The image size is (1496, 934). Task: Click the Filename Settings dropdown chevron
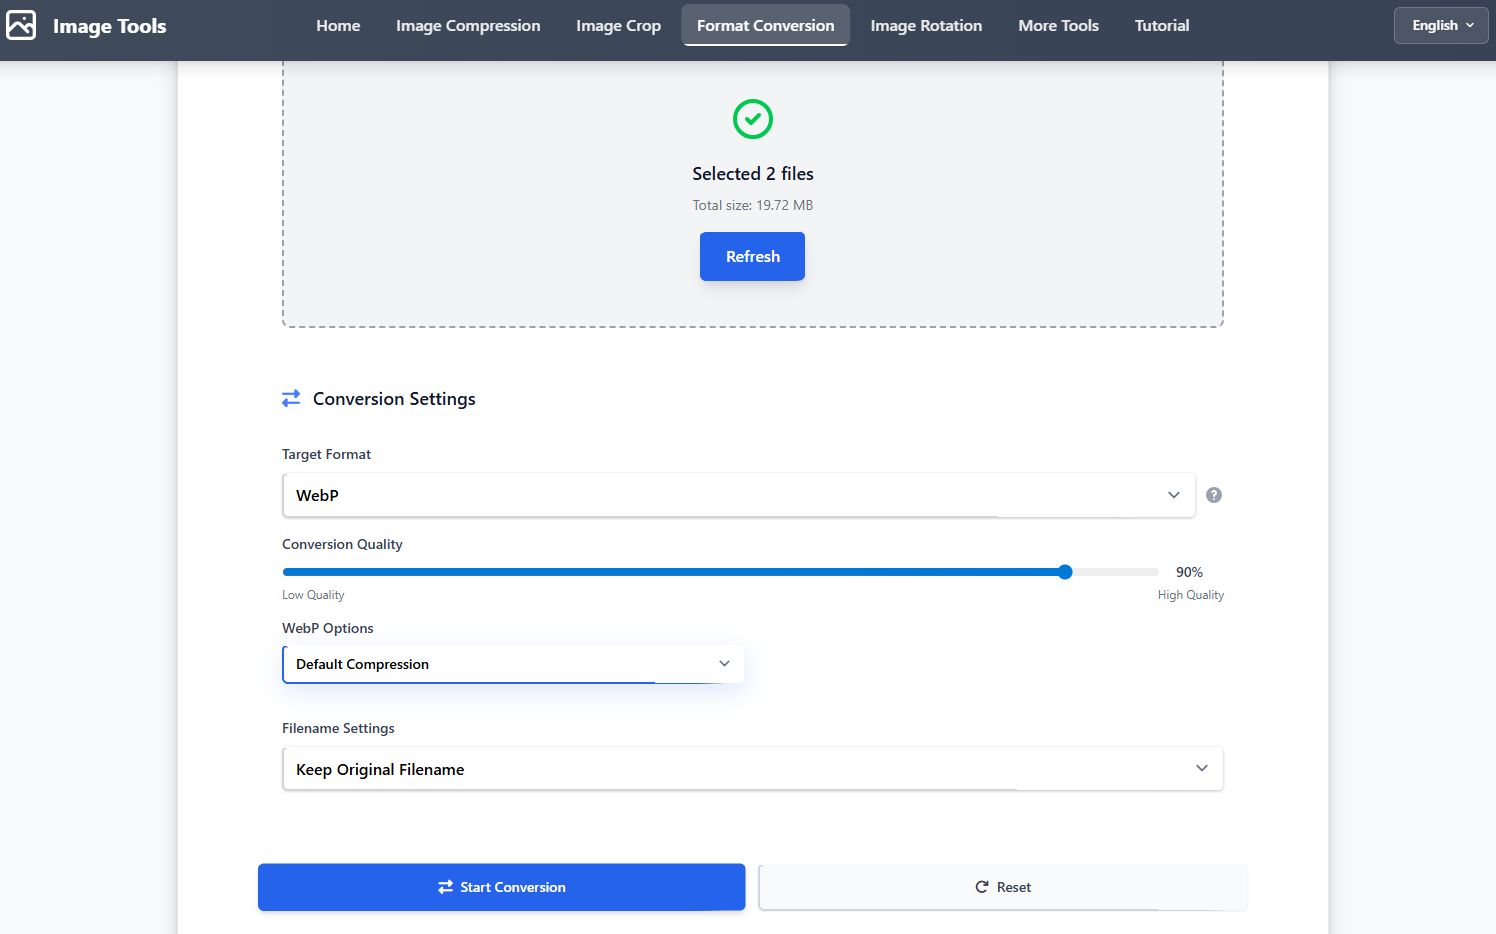click(1202, 768)
